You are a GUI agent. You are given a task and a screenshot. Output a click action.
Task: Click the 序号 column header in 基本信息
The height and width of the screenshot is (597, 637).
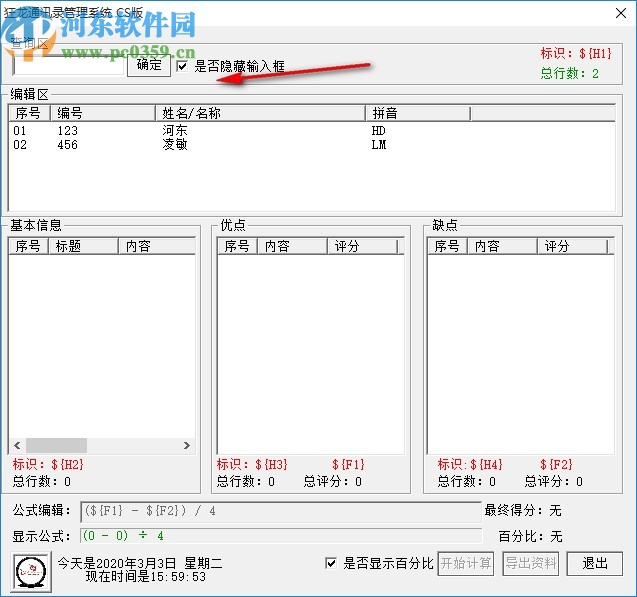(28, 246)
